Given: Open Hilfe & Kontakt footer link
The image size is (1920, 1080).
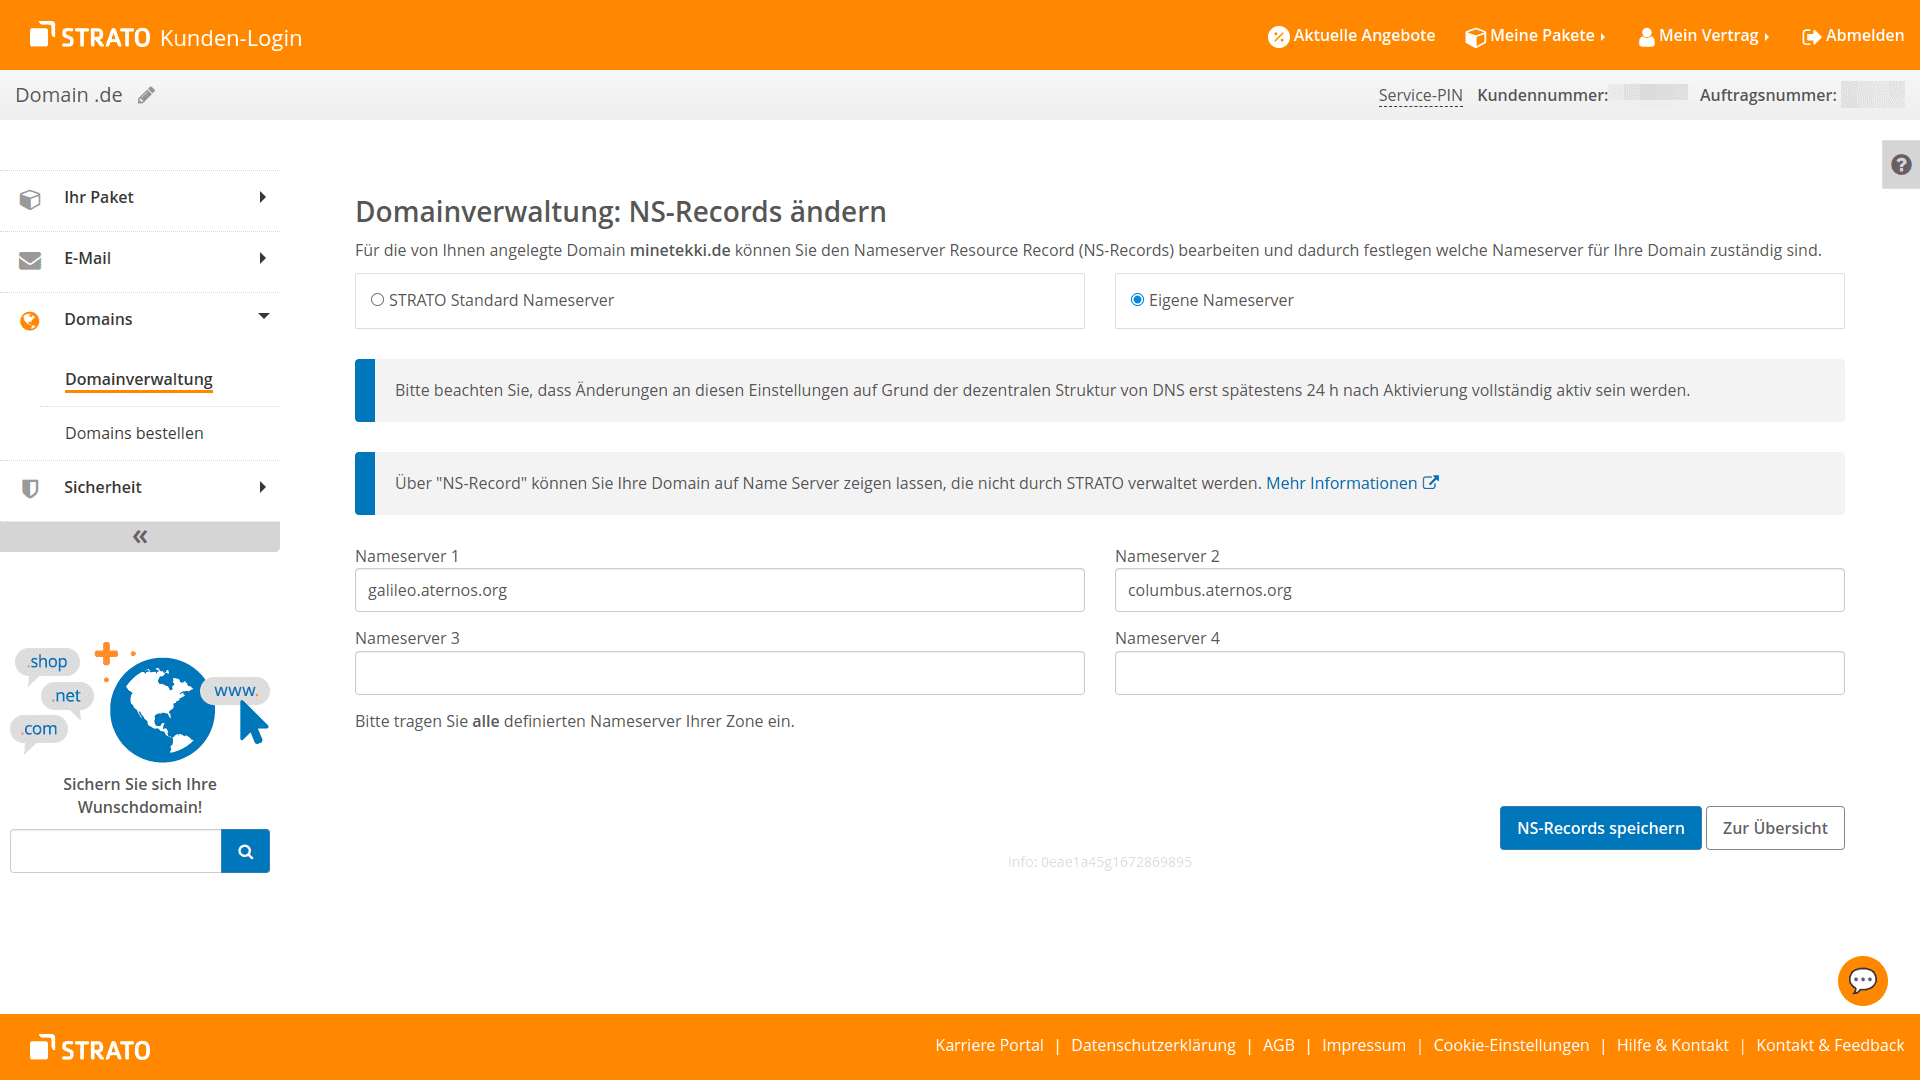Looking at the screenshot, I should (x=1672, y=1045).
